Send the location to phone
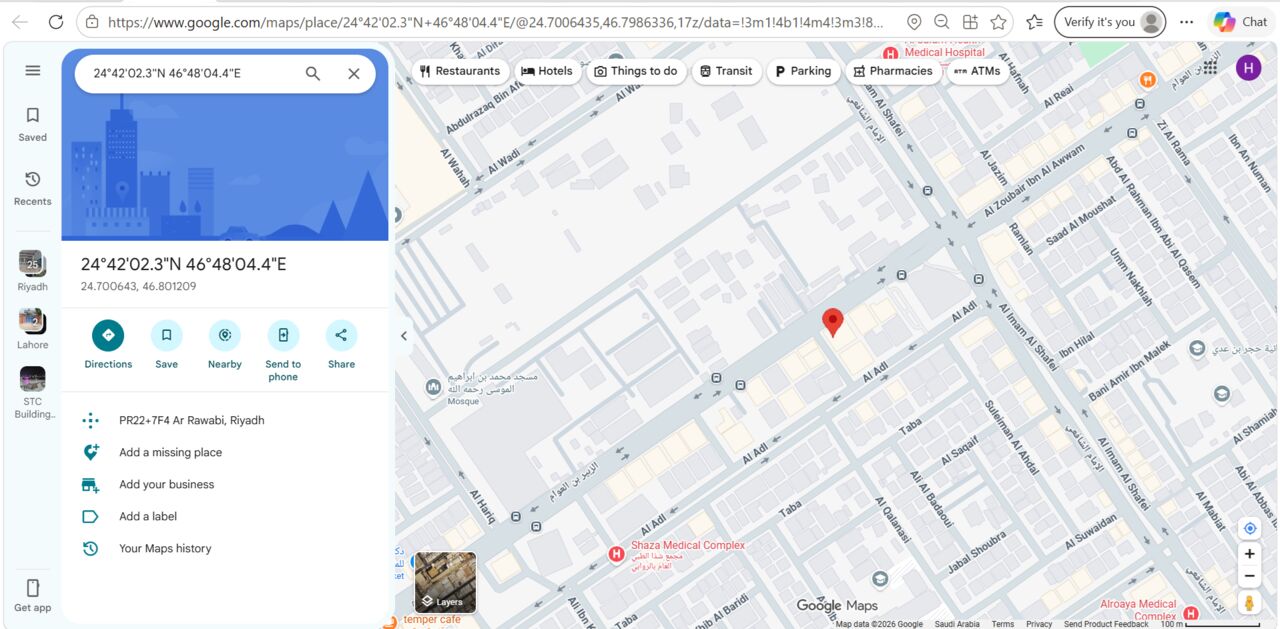Screen dimensions: 1280x629 tap(283, 350)
